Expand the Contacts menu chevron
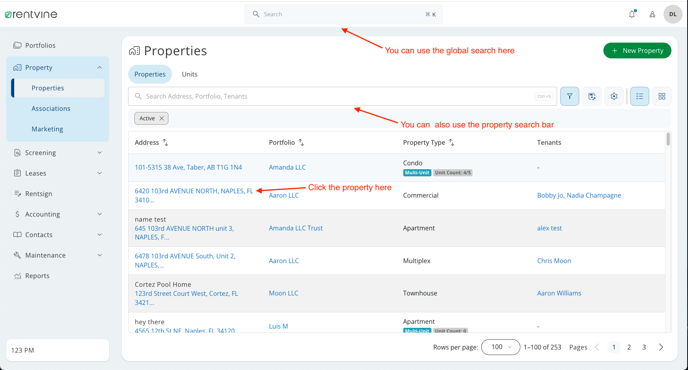The height and width of the screenshot is (370, 688). pos(100,234)
